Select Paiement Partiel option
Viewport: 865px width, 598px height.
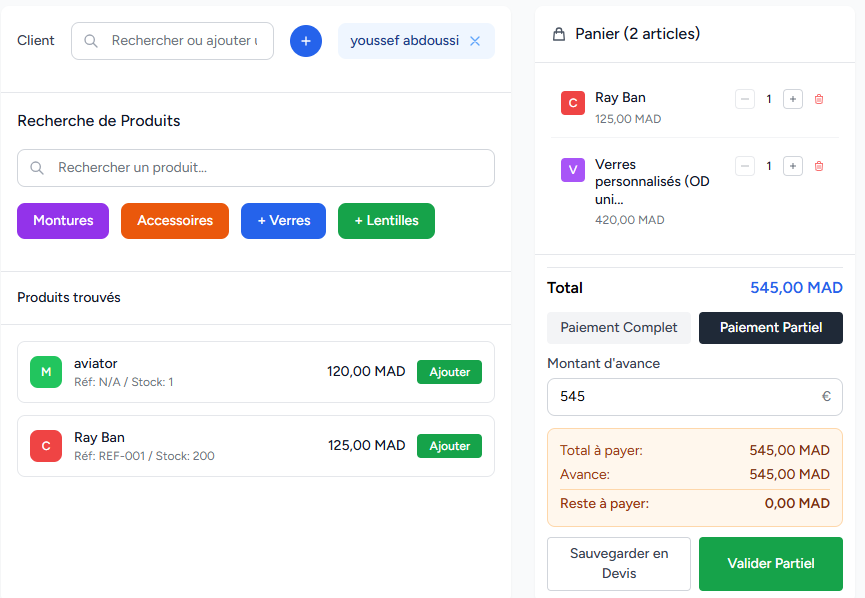(770, 328)
